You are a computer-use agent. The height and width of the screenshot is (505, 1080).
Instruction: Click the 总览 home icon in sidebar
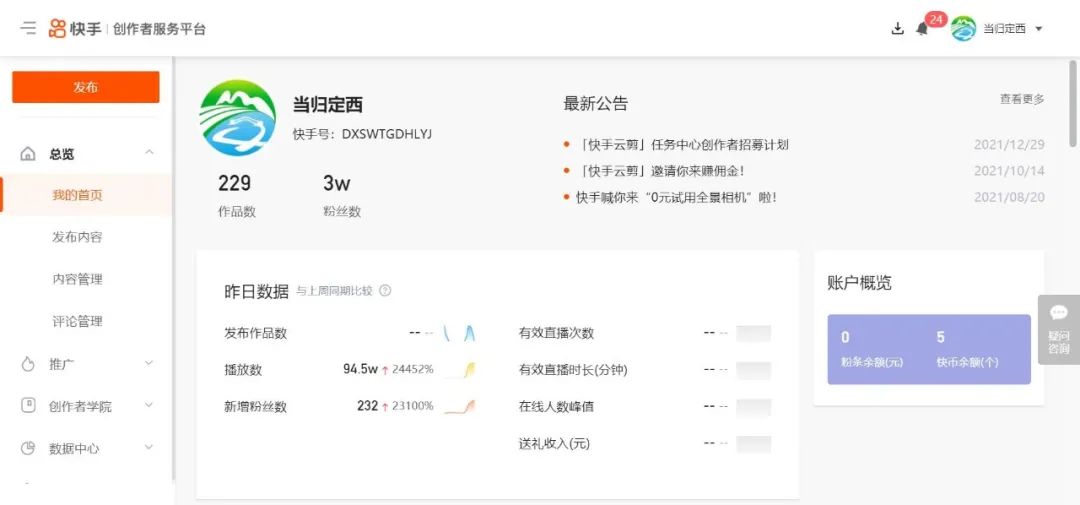tap(28, 154)
